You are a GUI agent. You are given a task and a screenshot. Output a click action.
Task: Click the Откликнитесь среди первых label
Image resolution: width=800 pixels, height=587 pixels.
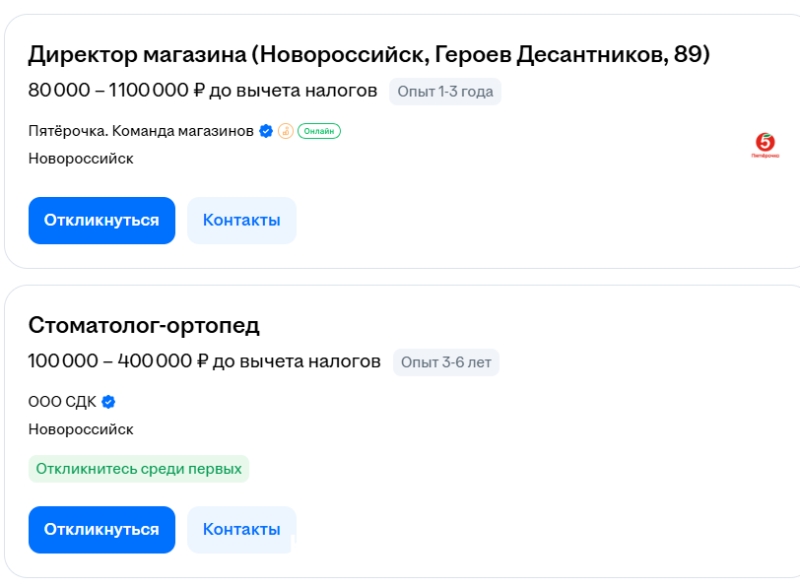coord(139,468)
